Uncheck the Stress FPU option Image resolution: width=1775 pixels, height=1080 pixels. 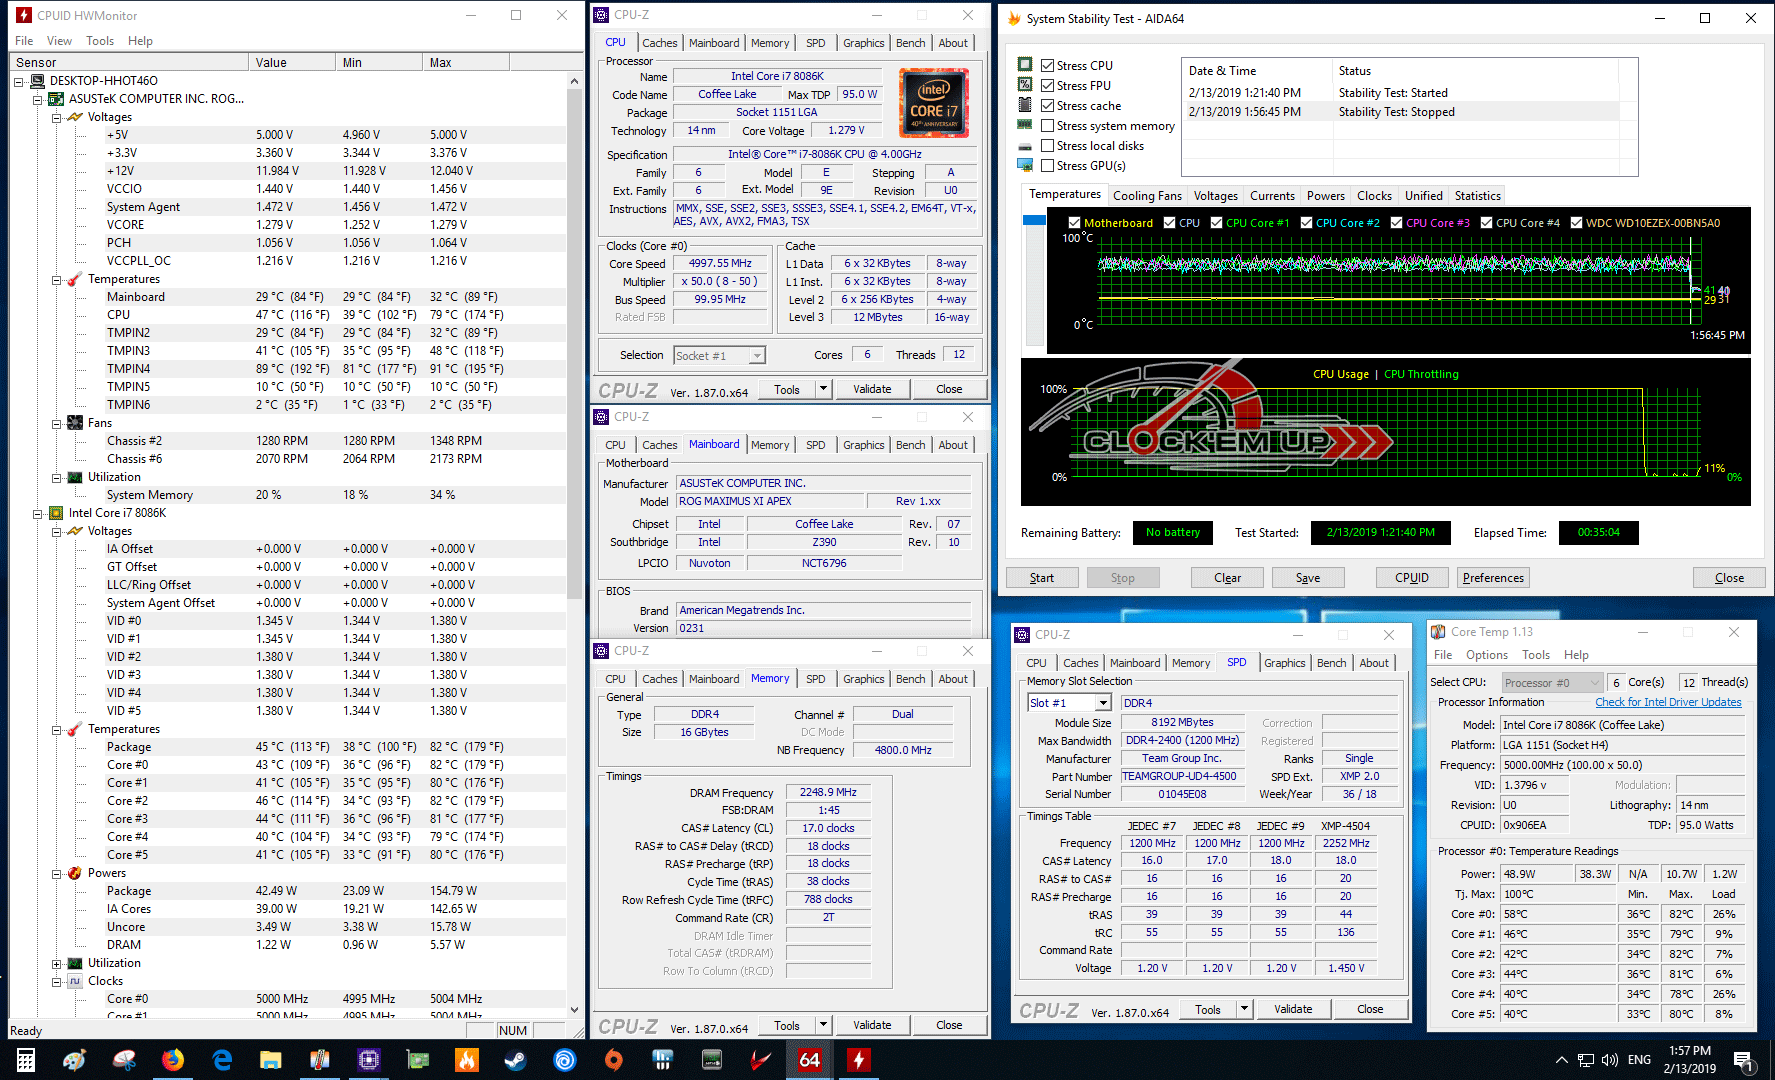coord(1048,86)
